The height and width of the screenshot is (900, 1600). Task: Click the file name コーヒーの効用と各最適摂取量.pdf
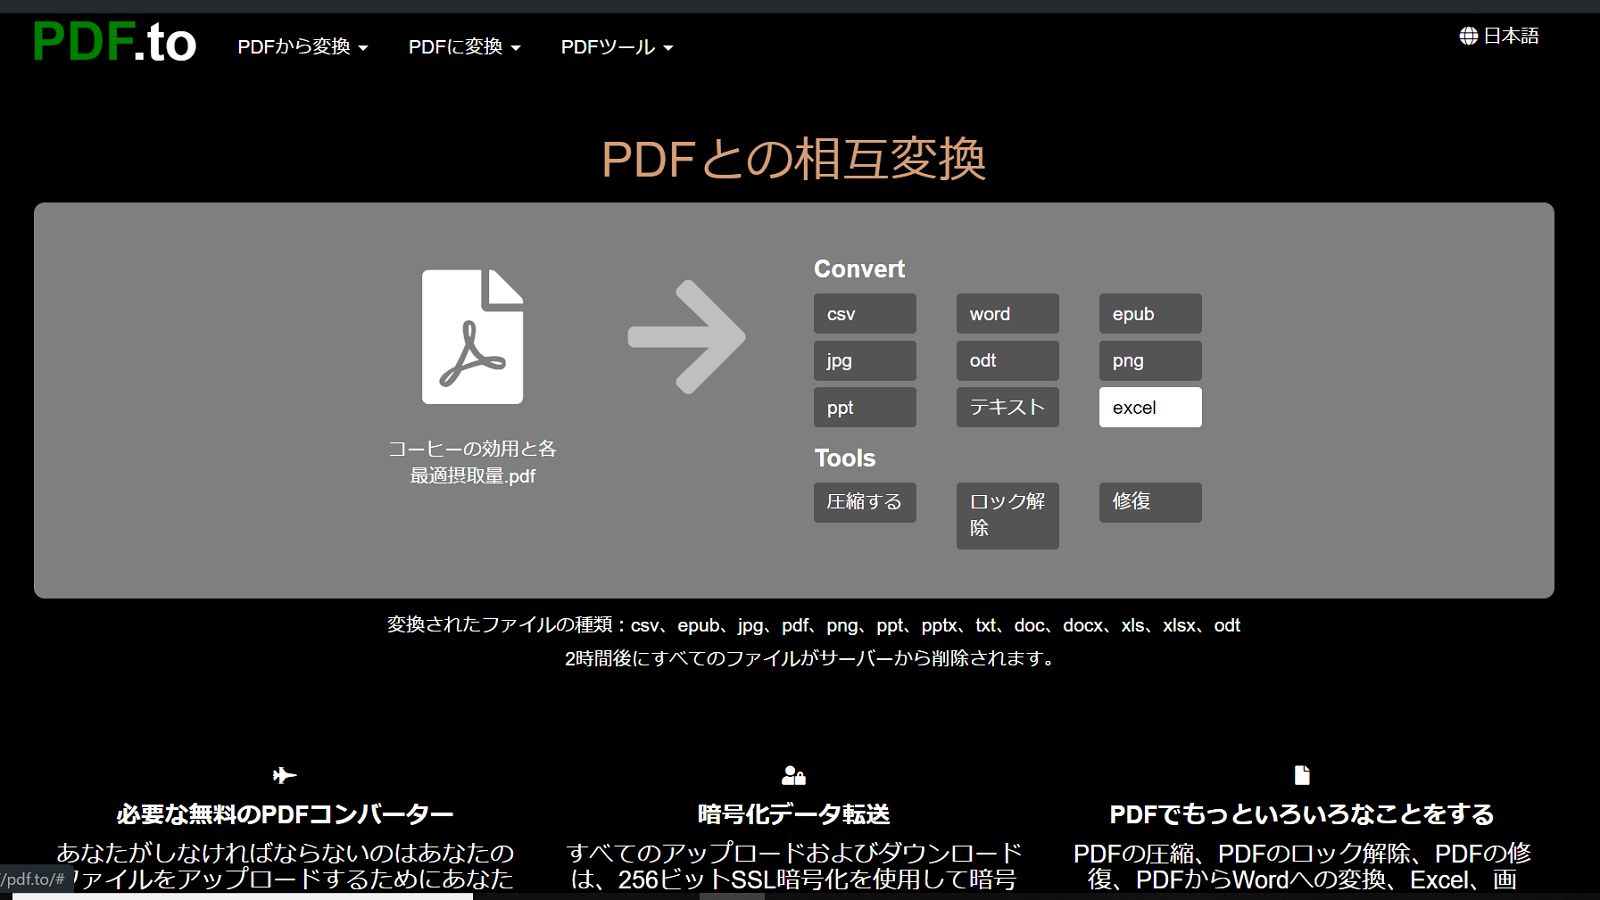(x=472, y=462)
